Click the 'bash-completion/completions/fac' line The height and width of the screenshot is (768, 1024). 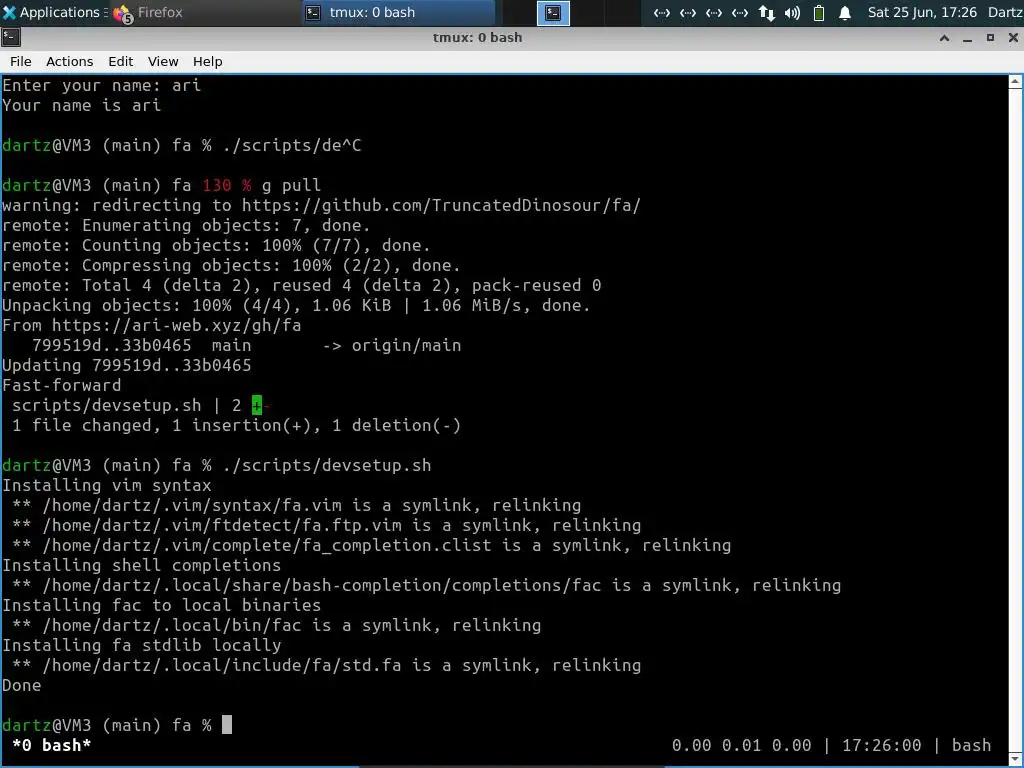coord(426,585)
